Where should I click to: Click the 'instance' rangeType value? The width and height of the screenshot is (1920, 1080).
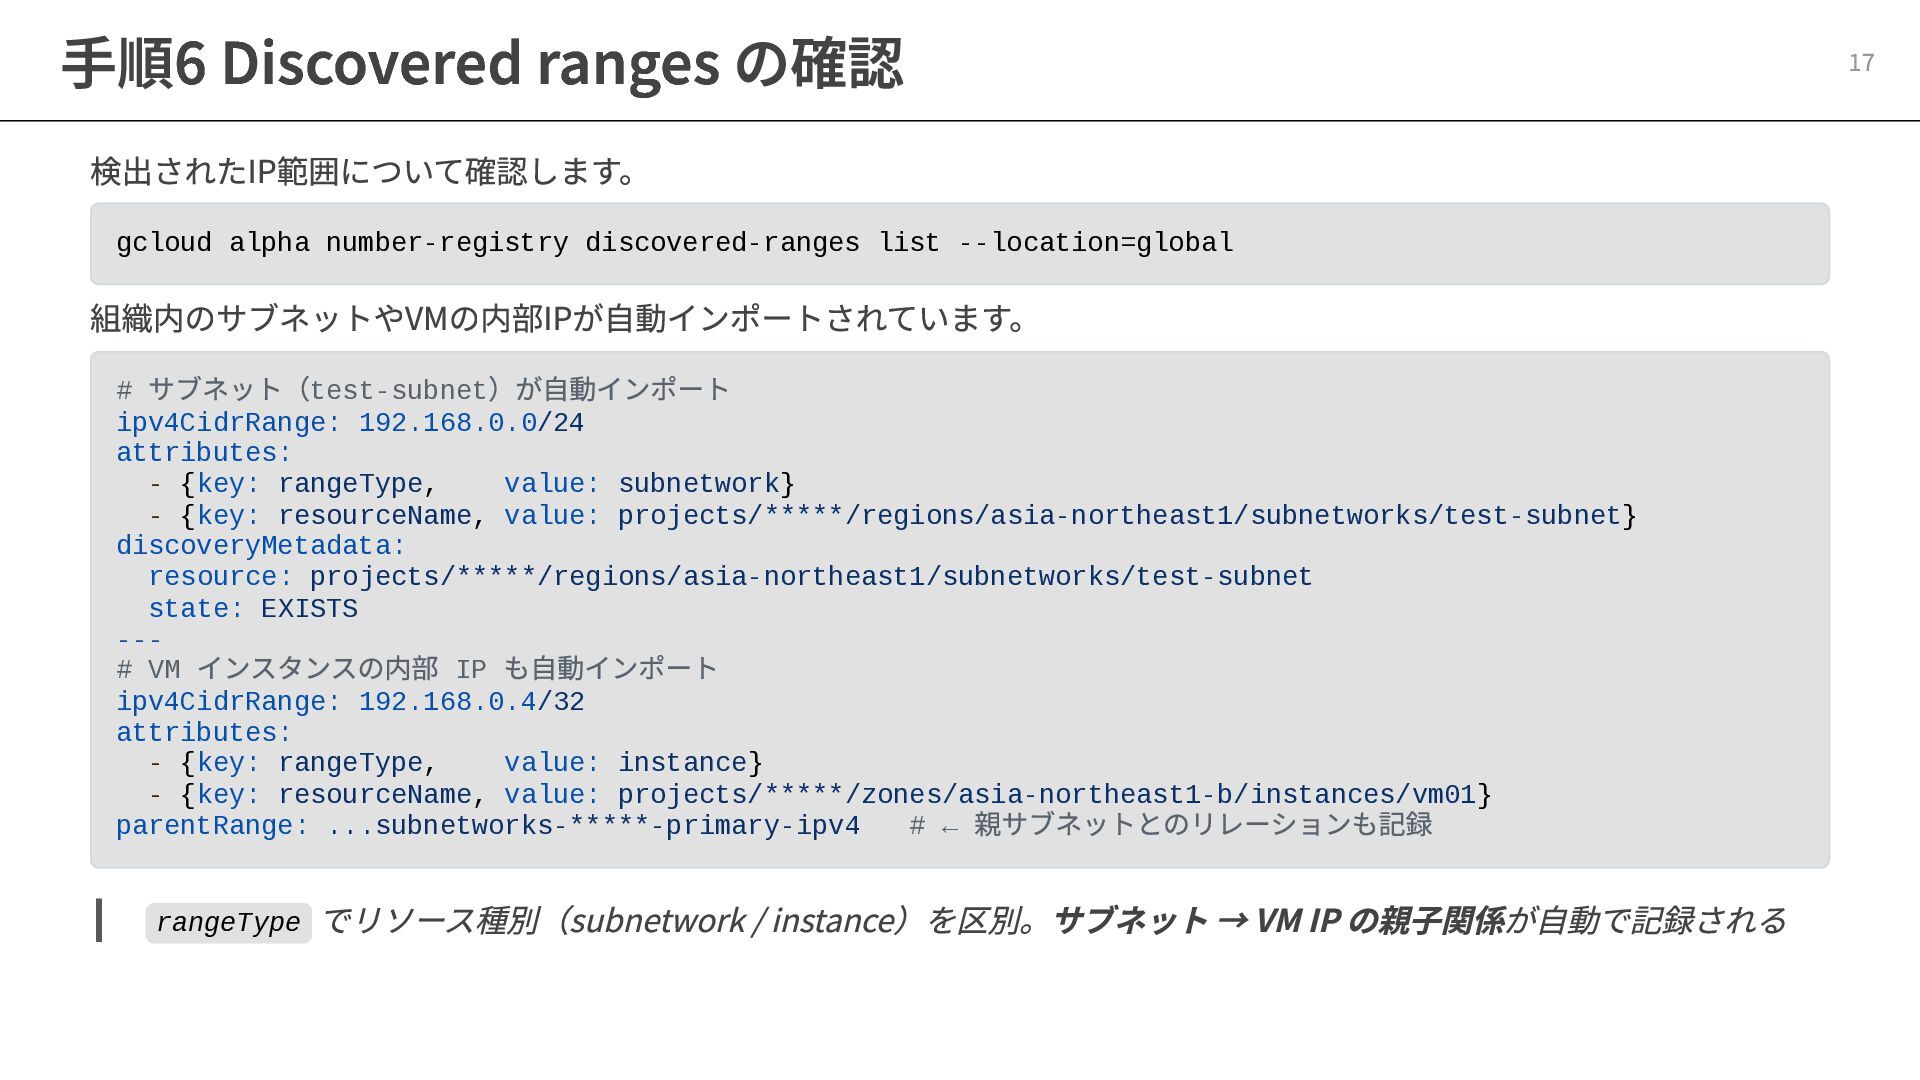(x=682, y=763)
